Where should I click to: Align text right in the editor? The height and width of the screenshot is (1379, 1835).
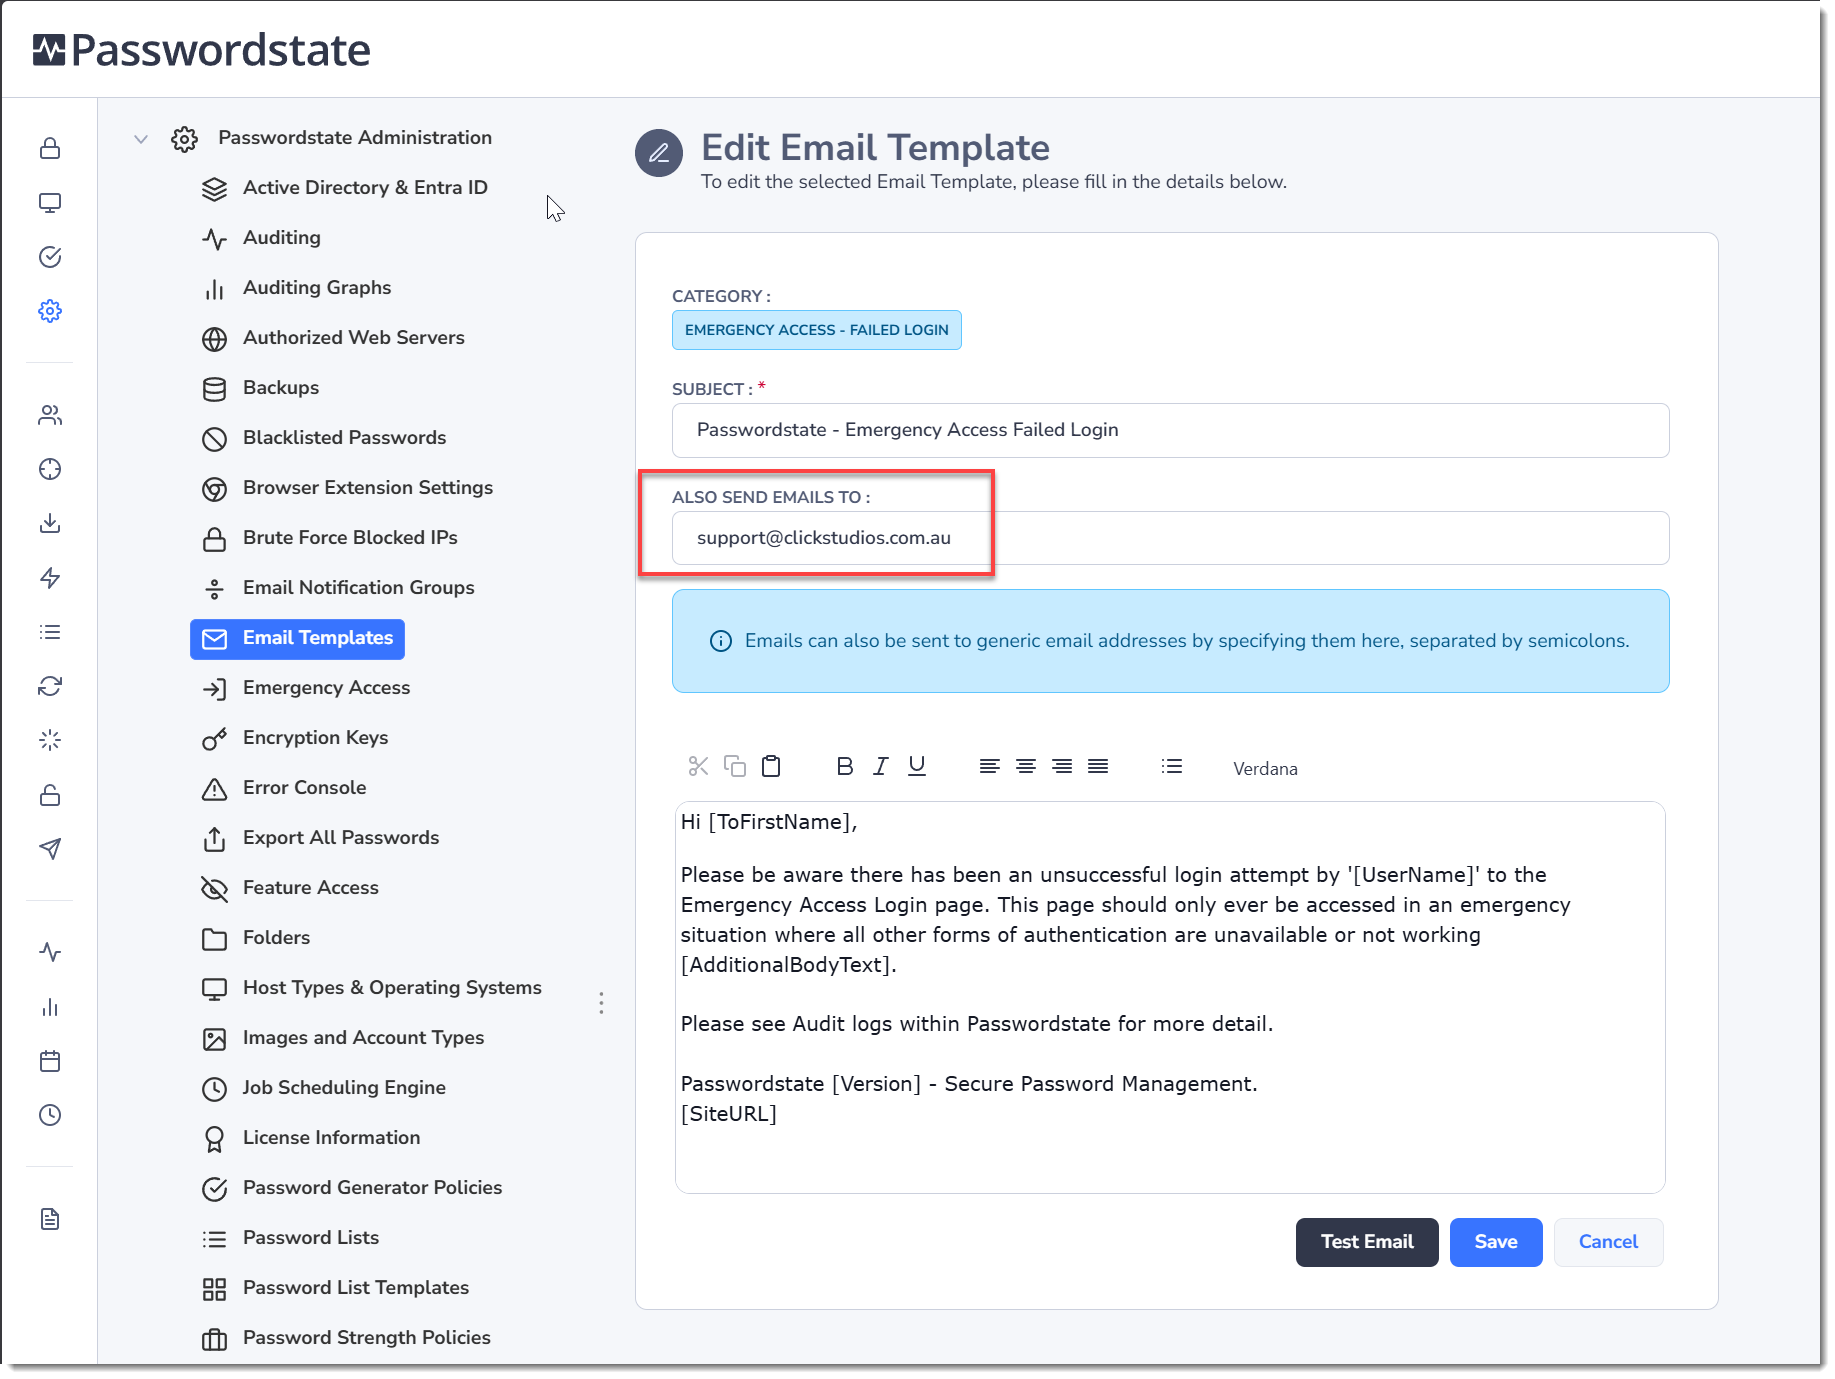[x=1062, y=766]
